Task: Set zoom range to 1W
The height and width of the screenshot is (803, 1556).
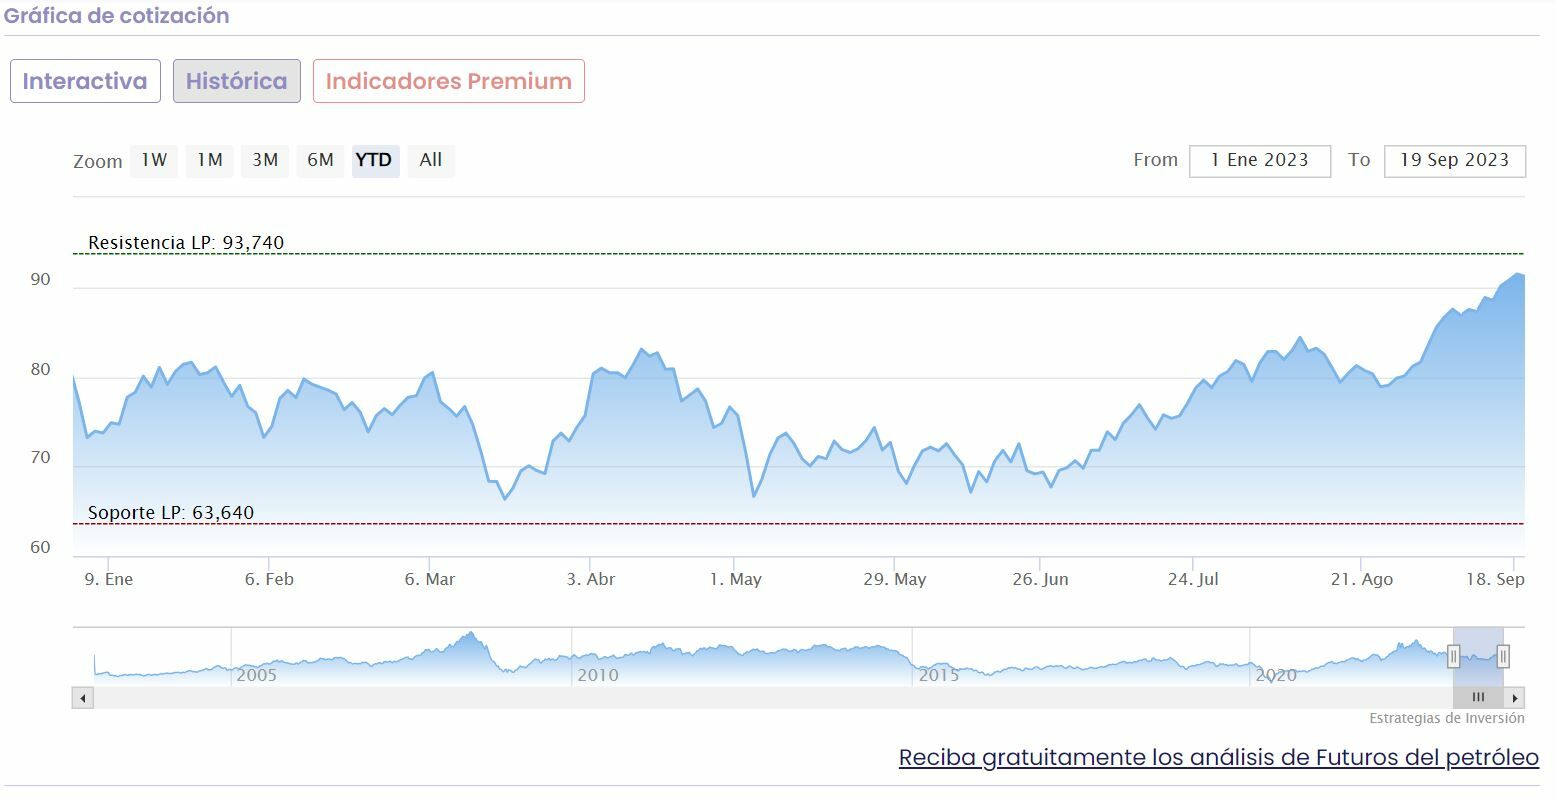Action: coord(154,160)
